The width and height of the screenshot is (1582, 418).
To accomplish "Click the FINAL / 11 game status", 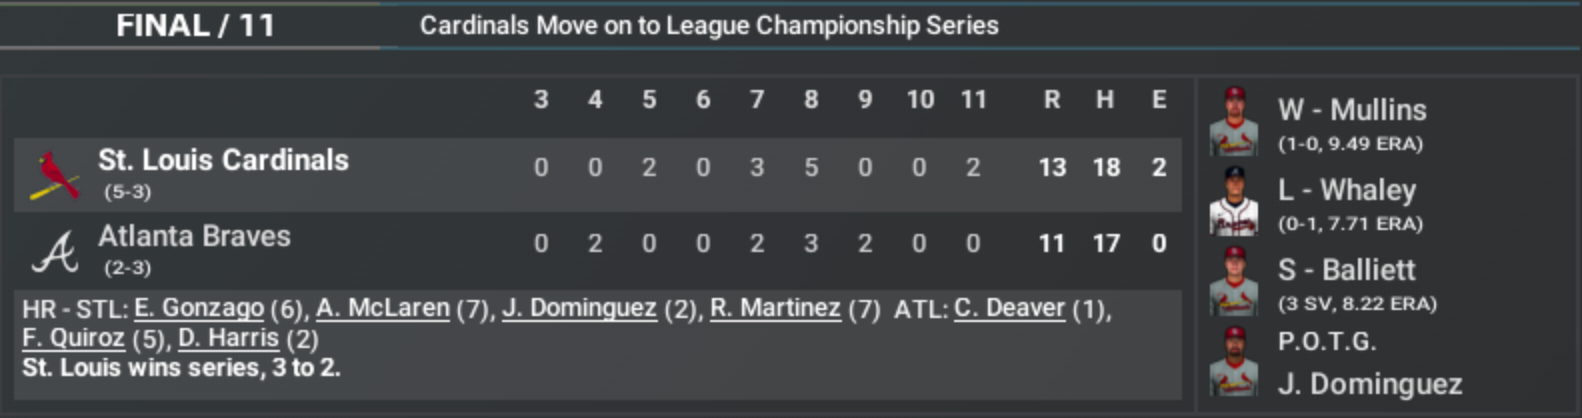I will coord(195,25).
